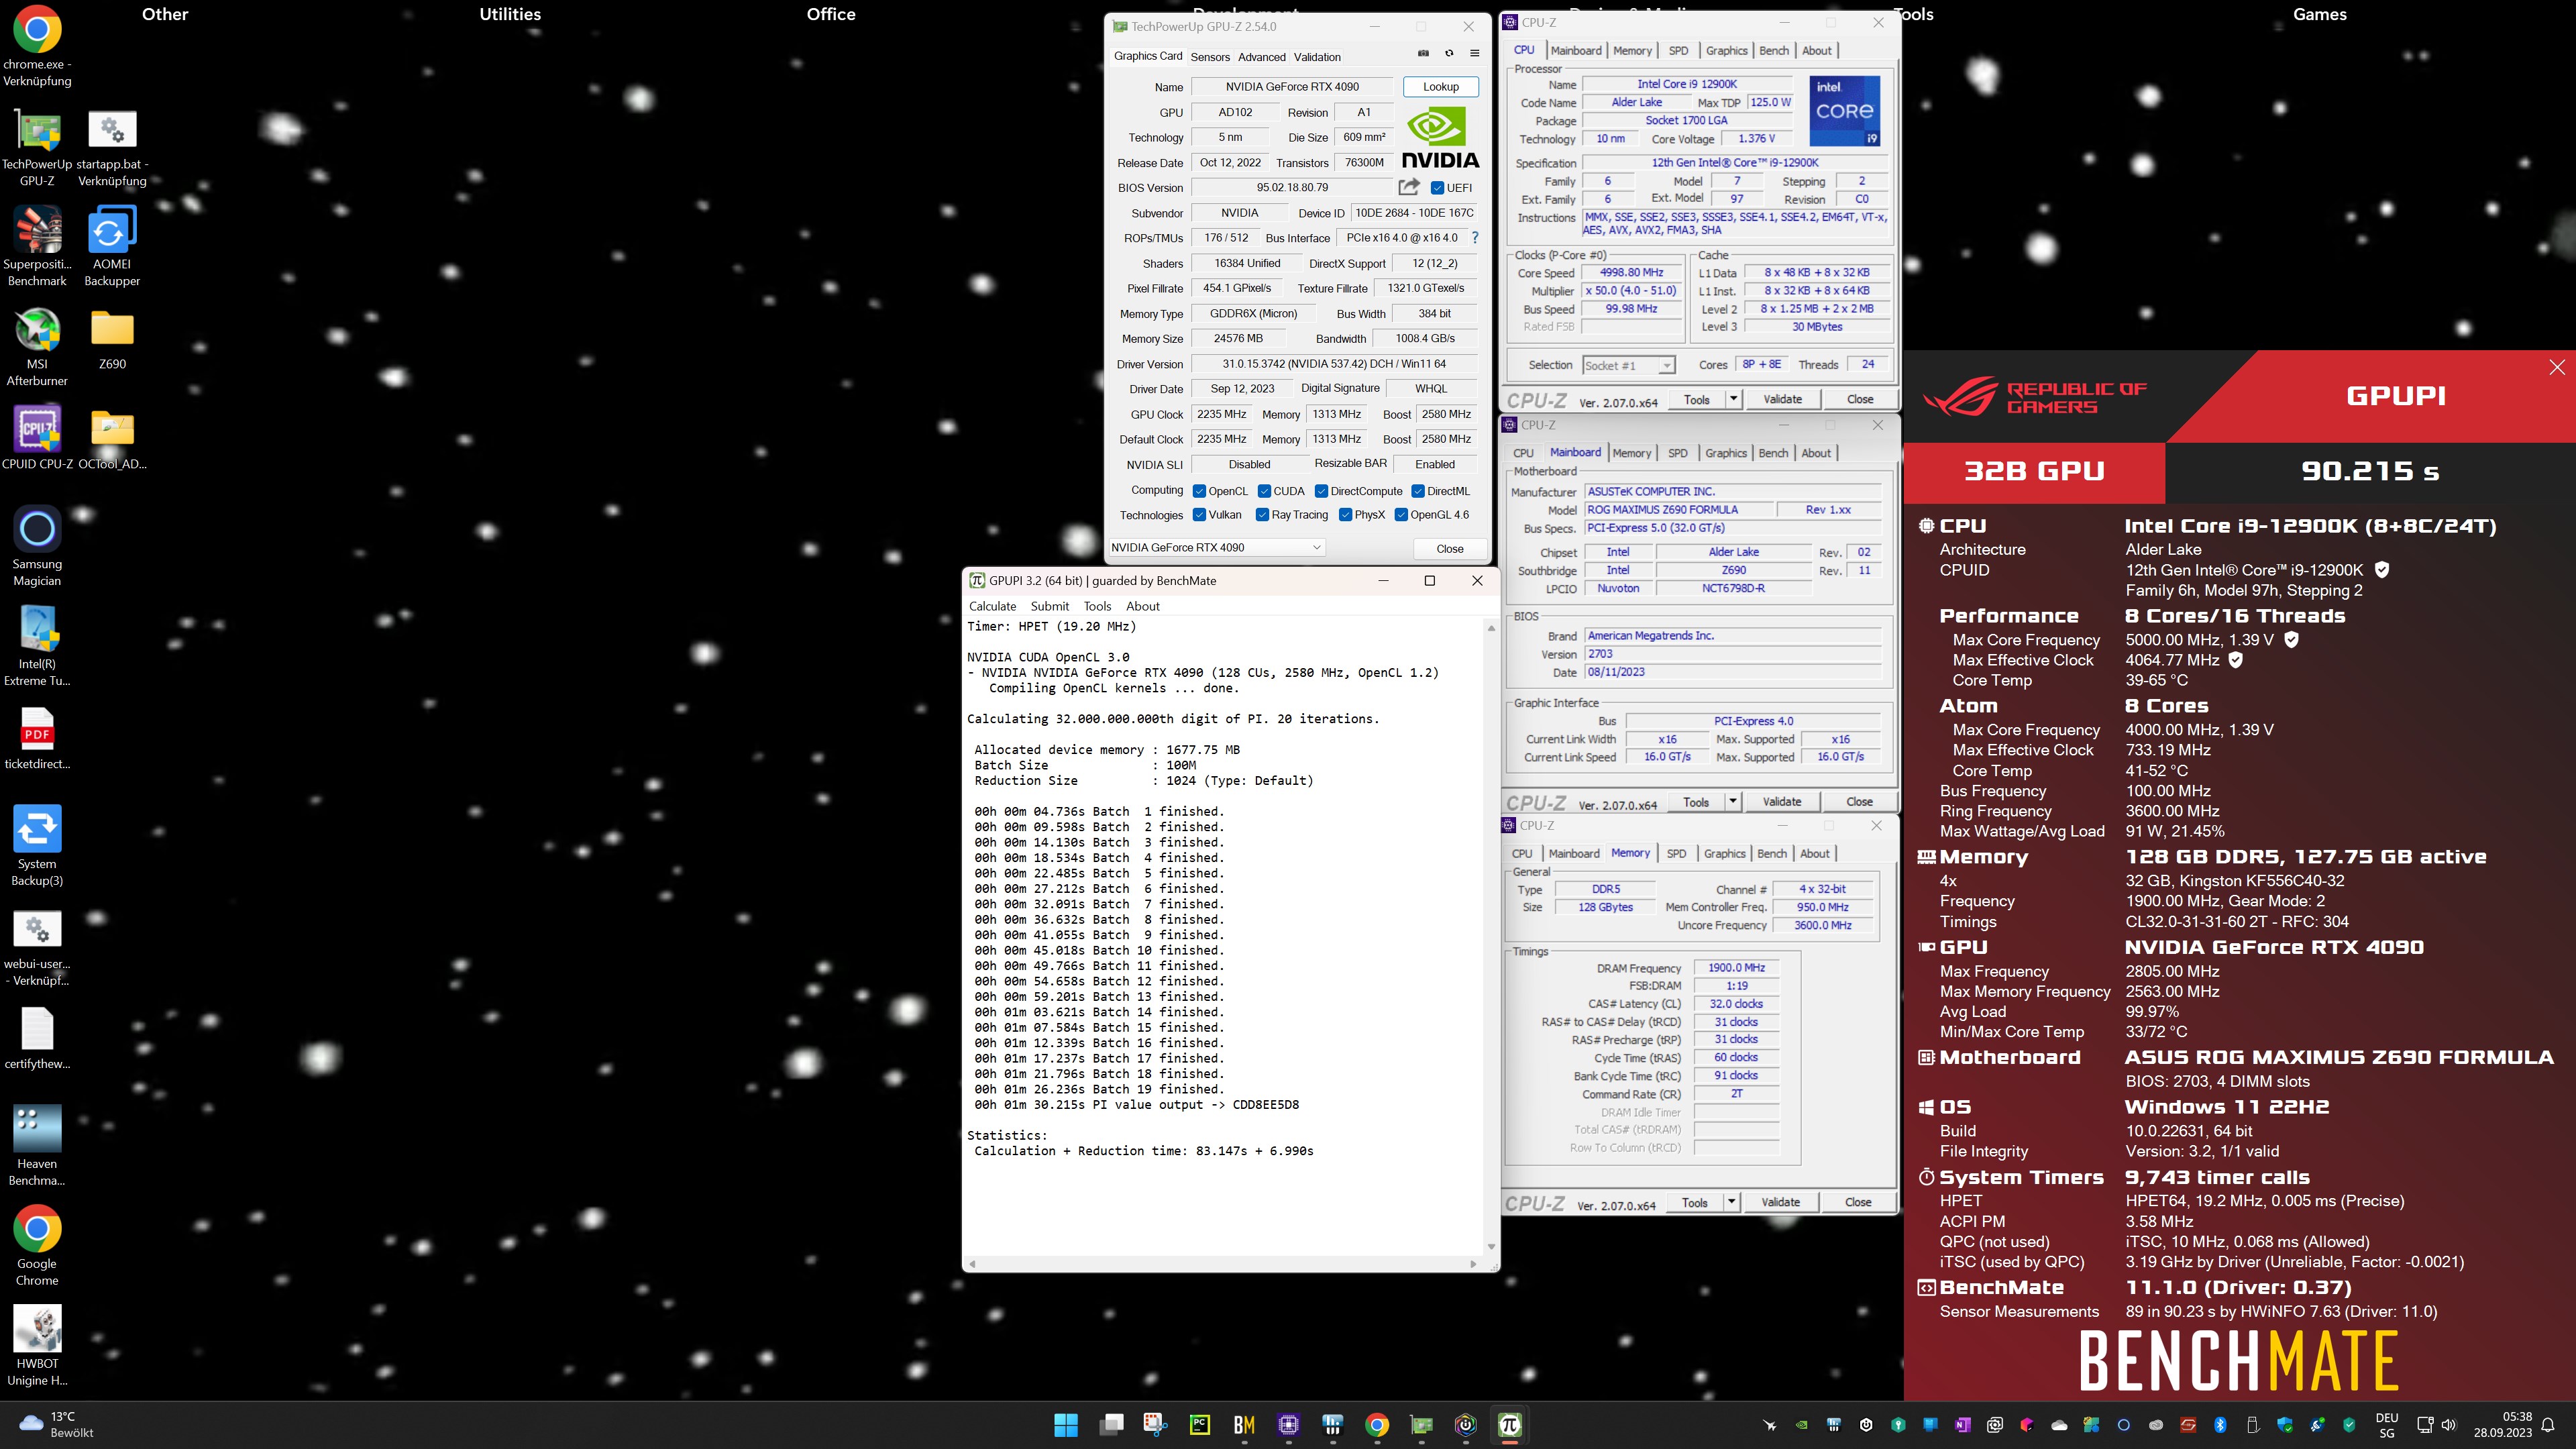2576x1449 pixels.
Task: Click the Snipping Tool taskbar icon
Action: 1155,1425
